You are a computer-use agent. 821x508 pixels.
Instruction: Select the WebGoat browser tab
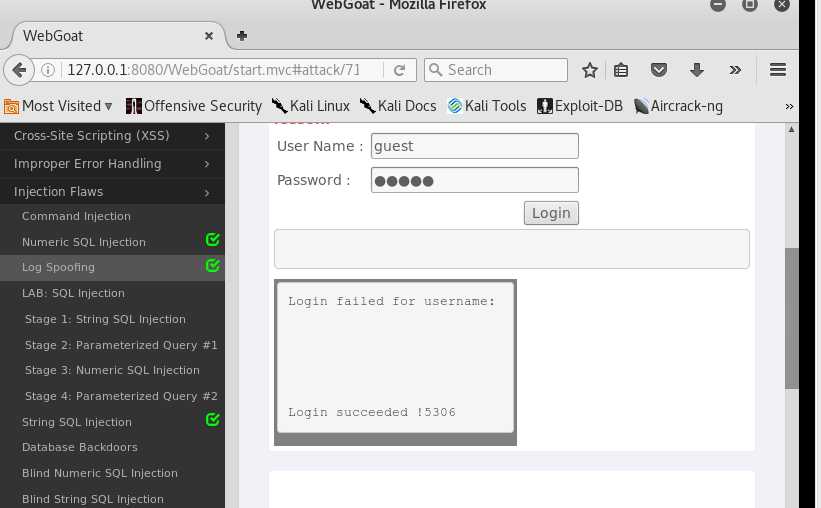(x=118, y=36)
